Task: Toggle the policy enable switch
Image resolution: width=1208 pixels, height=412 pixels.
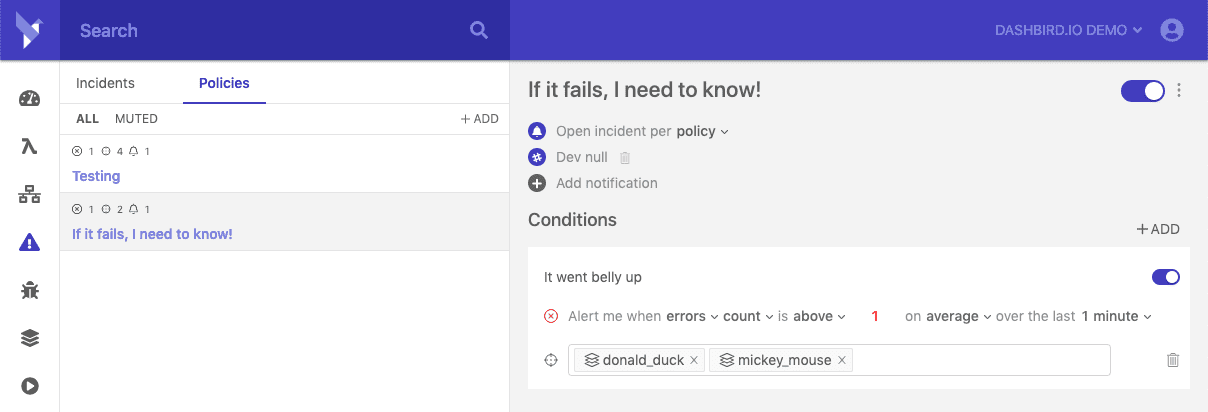Action: [x=1143, y=91]
